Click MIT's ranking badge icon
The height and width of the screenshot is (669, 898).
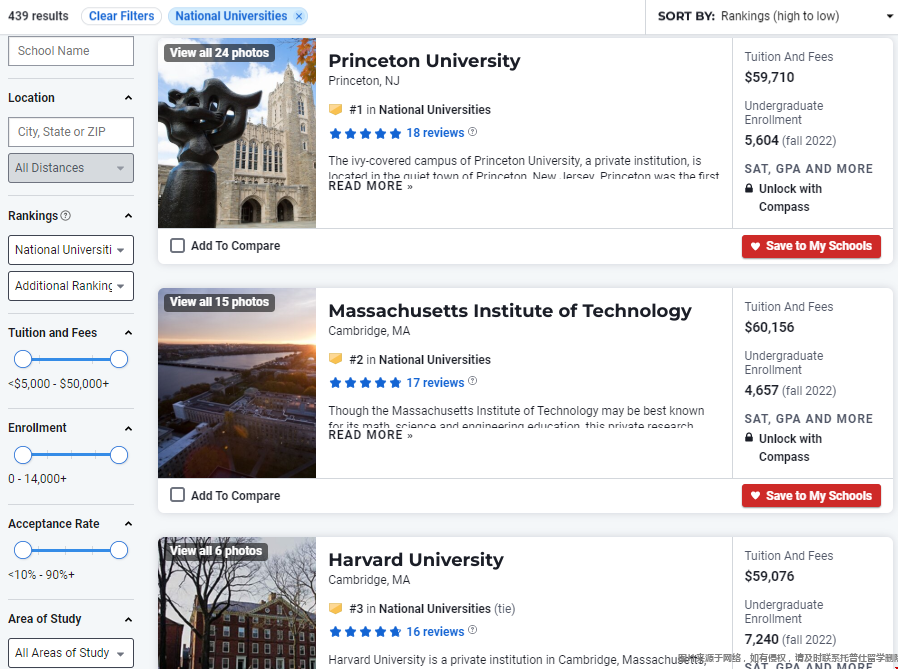(x=336, y=359)
